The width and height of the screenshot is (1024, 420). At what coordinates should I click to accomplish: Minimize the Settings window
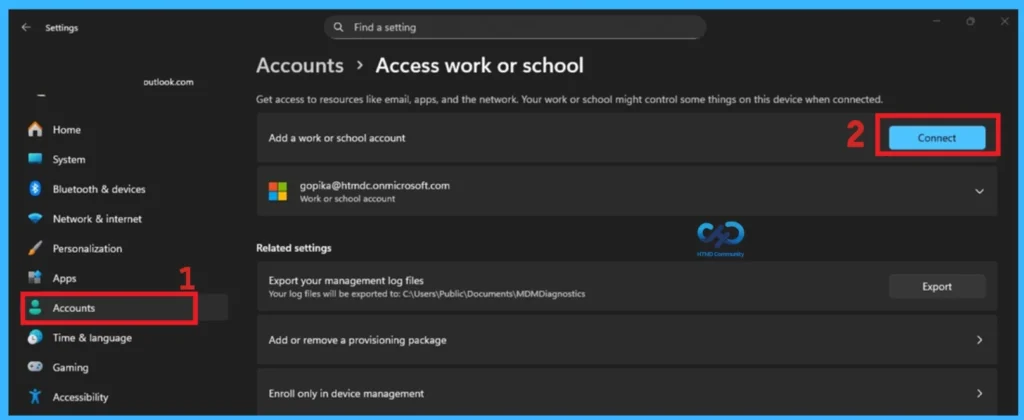[x=937, y=22]
